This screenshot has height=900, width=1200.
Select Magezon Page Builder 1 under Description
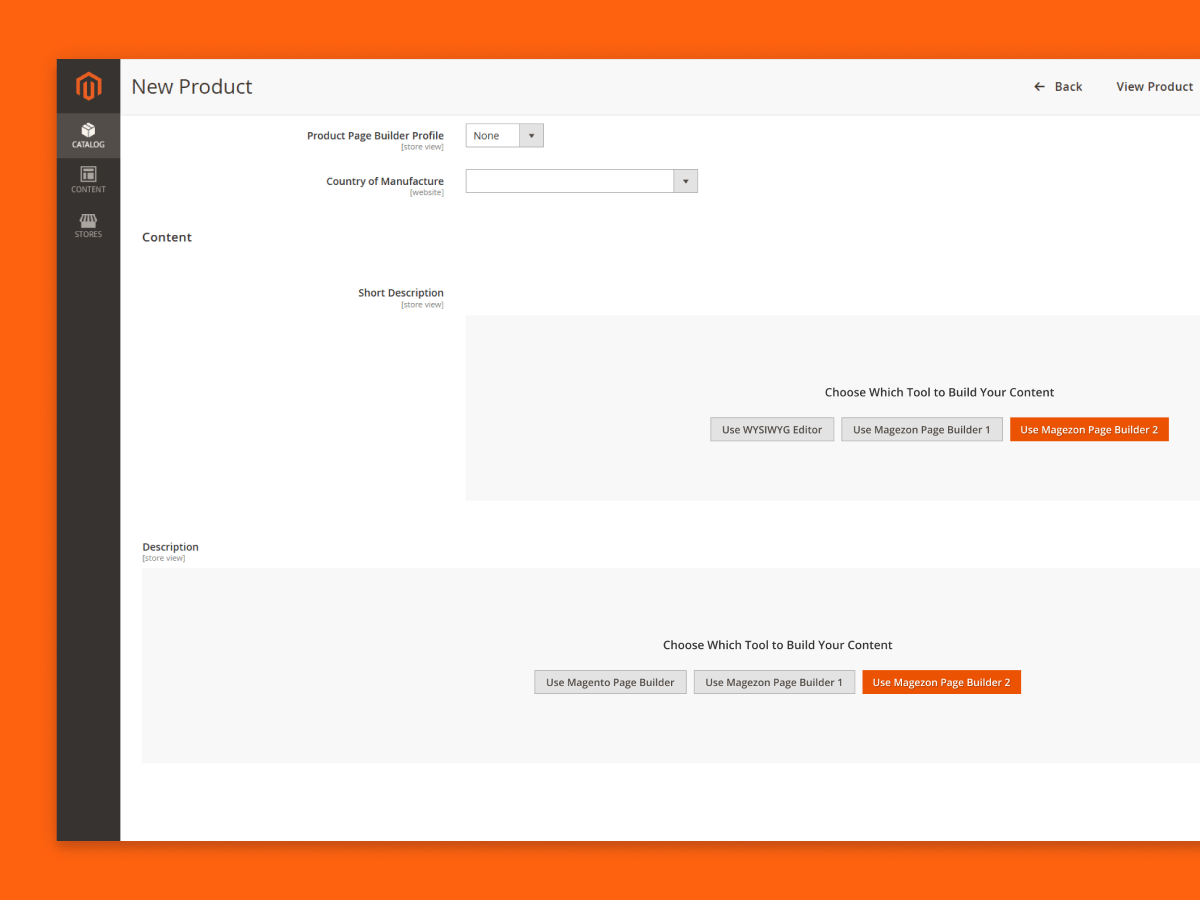[x=774, y=683]
